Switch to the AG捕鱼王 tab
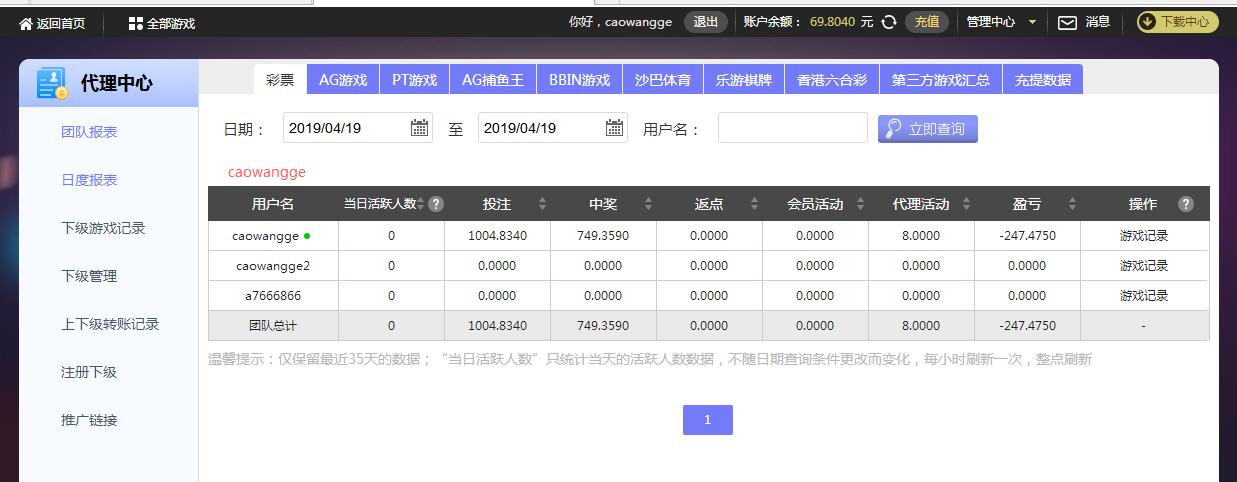This screenshot has height=482, width=1237. [493, 80]
